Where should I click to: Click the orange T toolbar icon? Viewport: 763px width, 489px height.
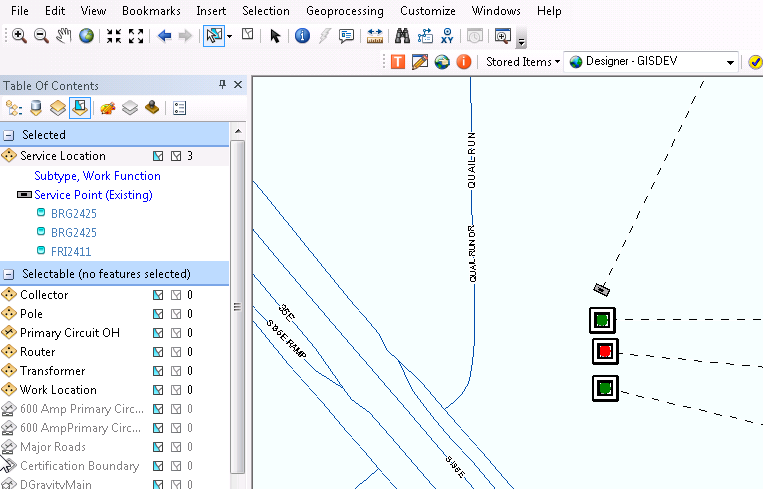(398, 62)
